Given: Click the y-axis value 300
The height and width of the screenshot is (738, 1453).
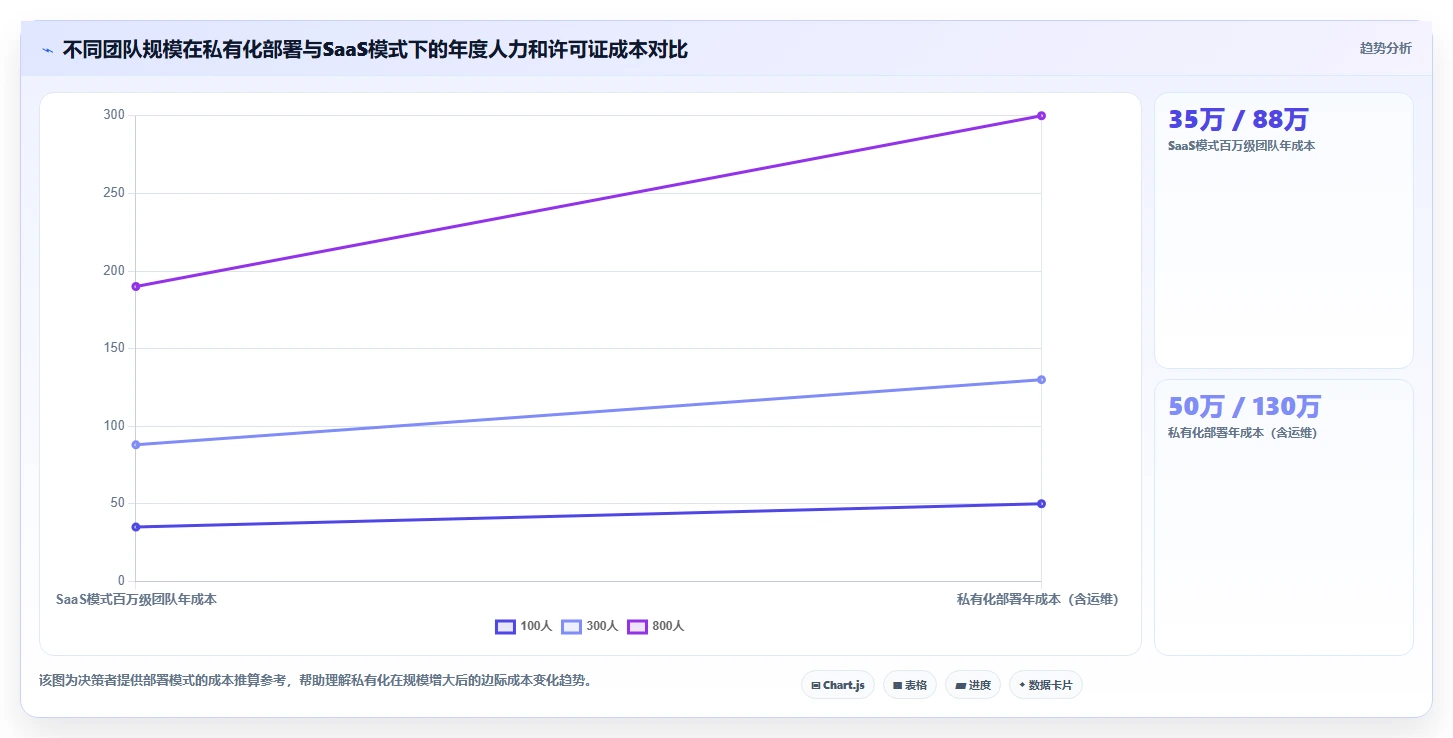Looking at the screenshot, I should (x=114, y=115).
